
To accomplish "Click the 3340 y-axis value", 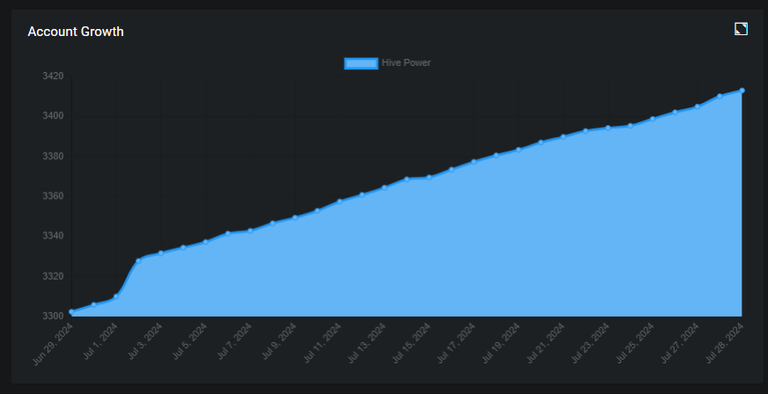I will click(53, 236).
